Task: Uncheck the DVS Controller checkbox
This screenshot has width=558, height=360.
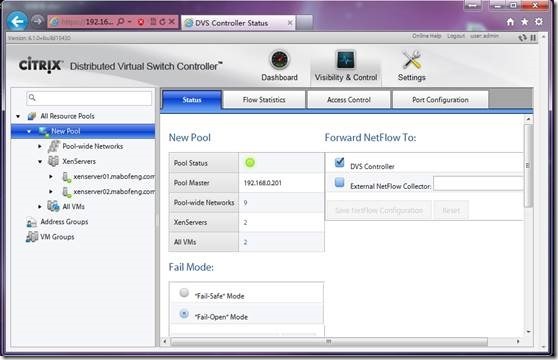Action: click(x=339, y=163)
